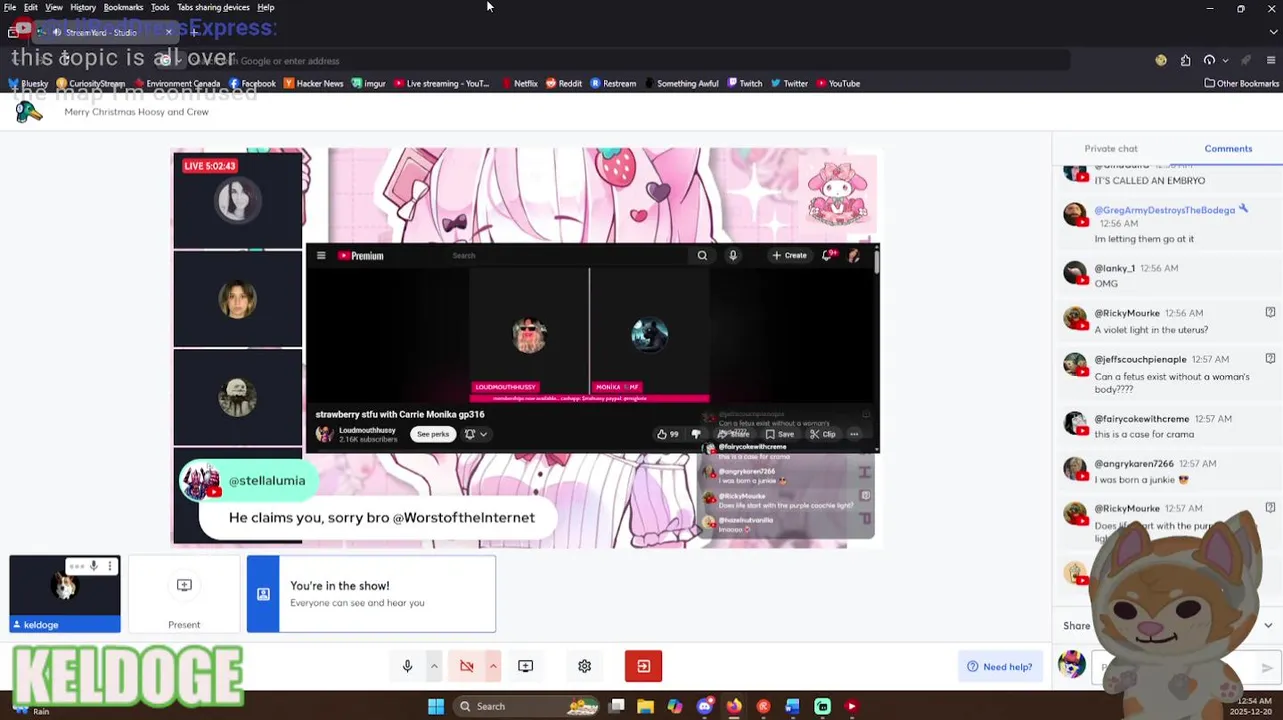Screen dimensions: 1283x720
Task: Expand the Share chevron in comments panel
Action: pyautogui.click(x=1268, y=626)
